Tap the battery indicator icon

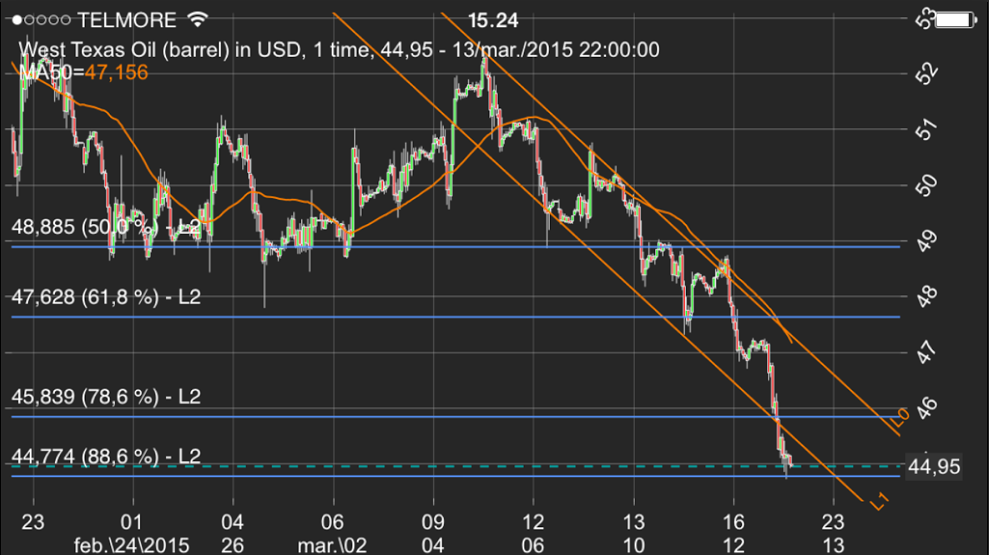(955, 20)
